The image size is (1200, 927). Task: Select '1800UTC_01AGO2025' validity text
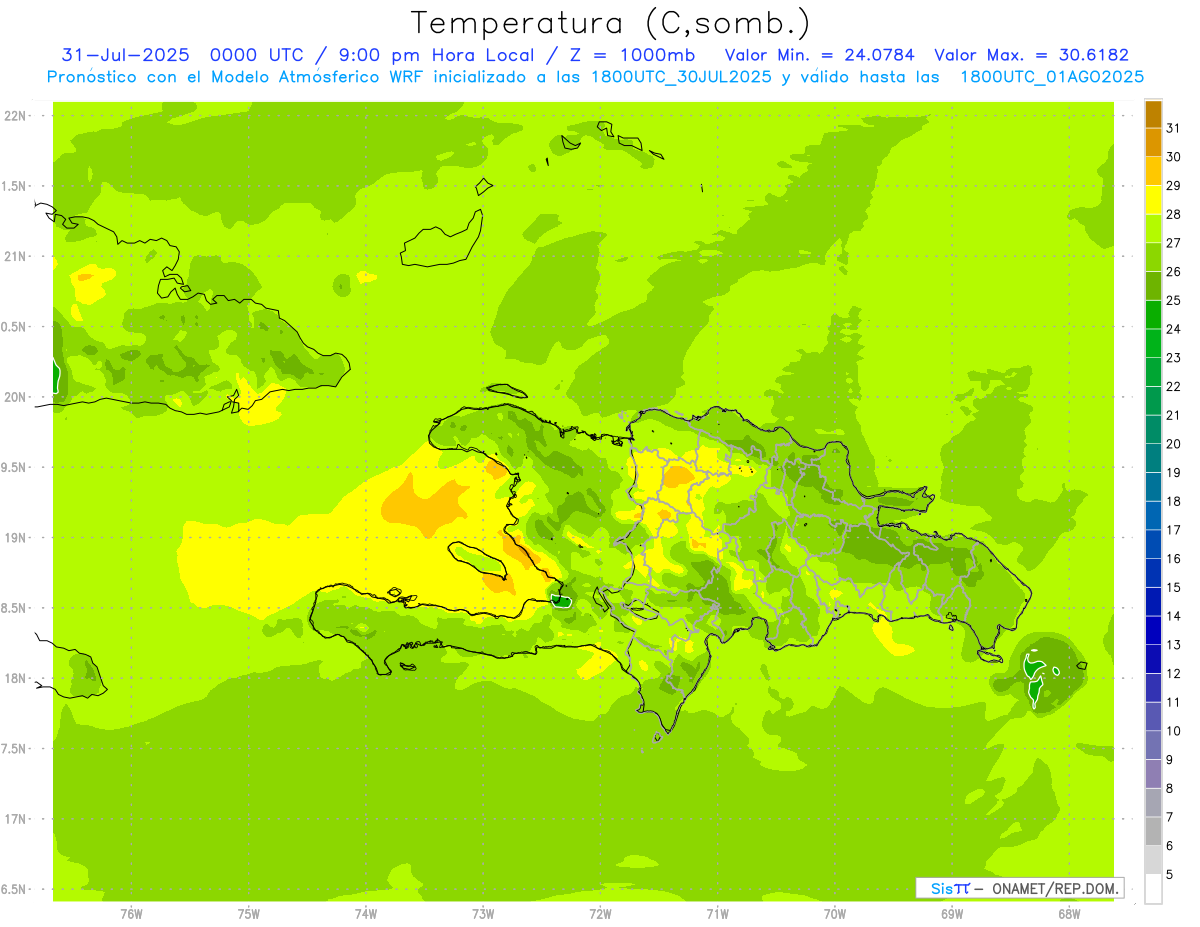point(1051,77)
